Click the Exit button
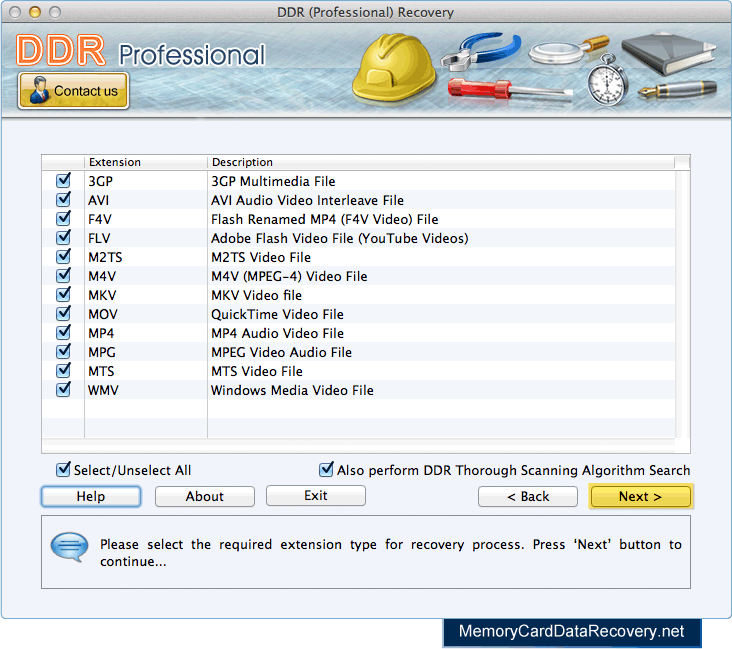This screenshot has height=649, width=732. (x=316, y=495)
